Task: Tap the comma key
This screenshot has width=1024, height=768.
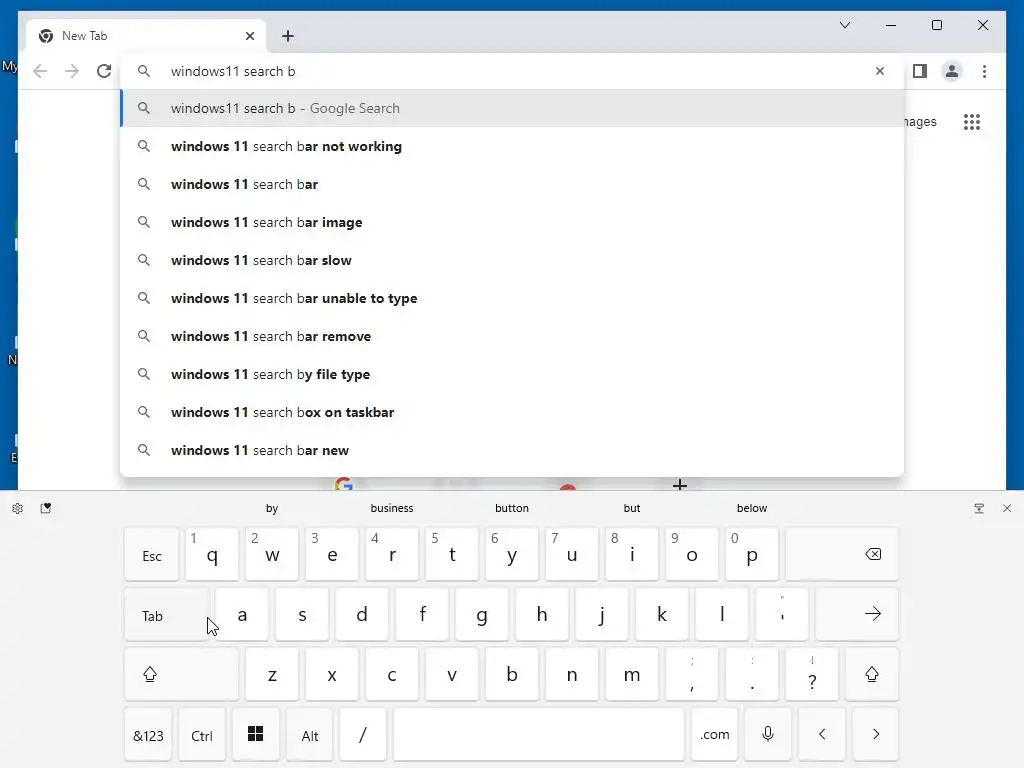Action: click(692, 674)
